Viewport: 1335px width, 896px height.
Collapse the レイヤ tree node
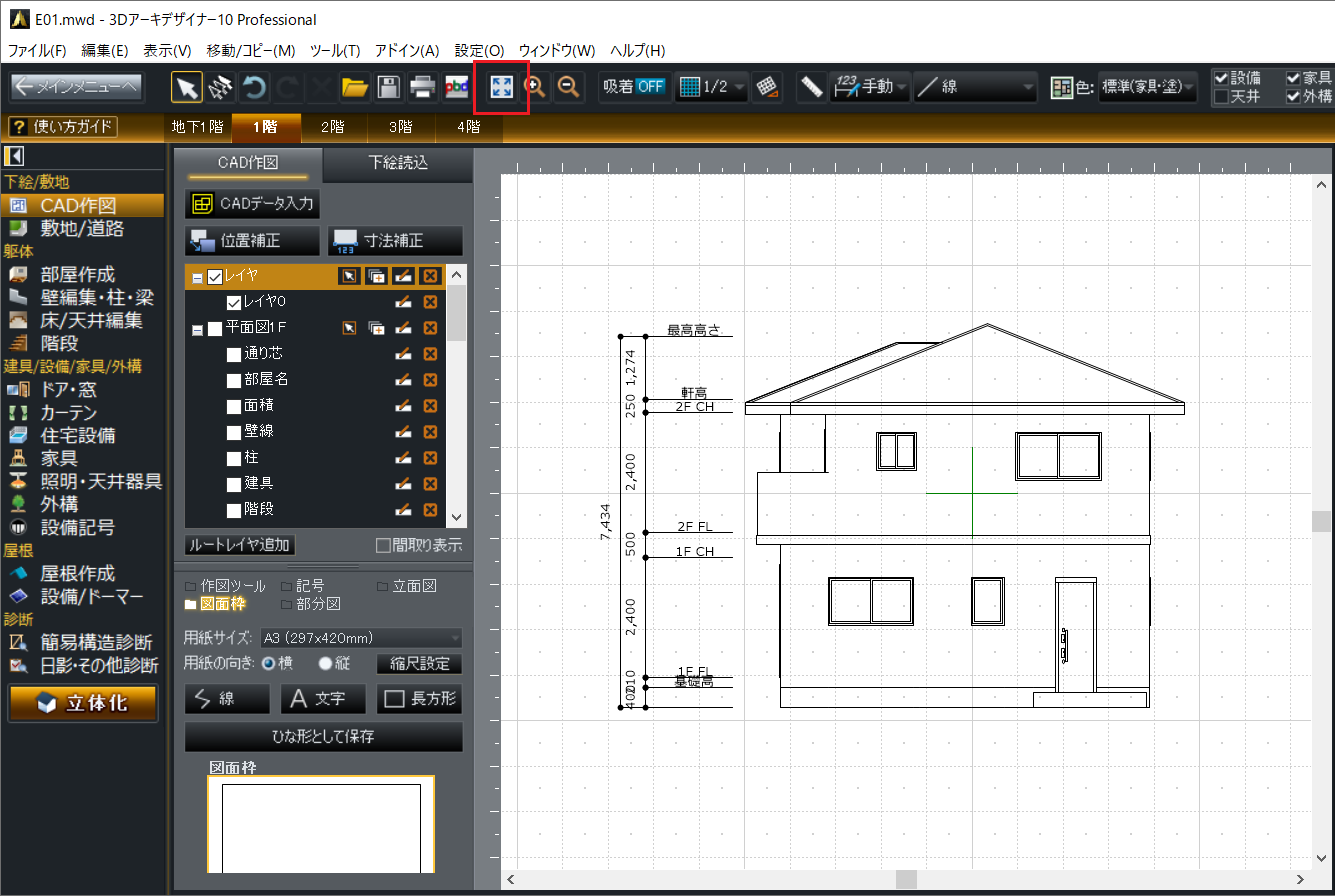pos(197,278)
